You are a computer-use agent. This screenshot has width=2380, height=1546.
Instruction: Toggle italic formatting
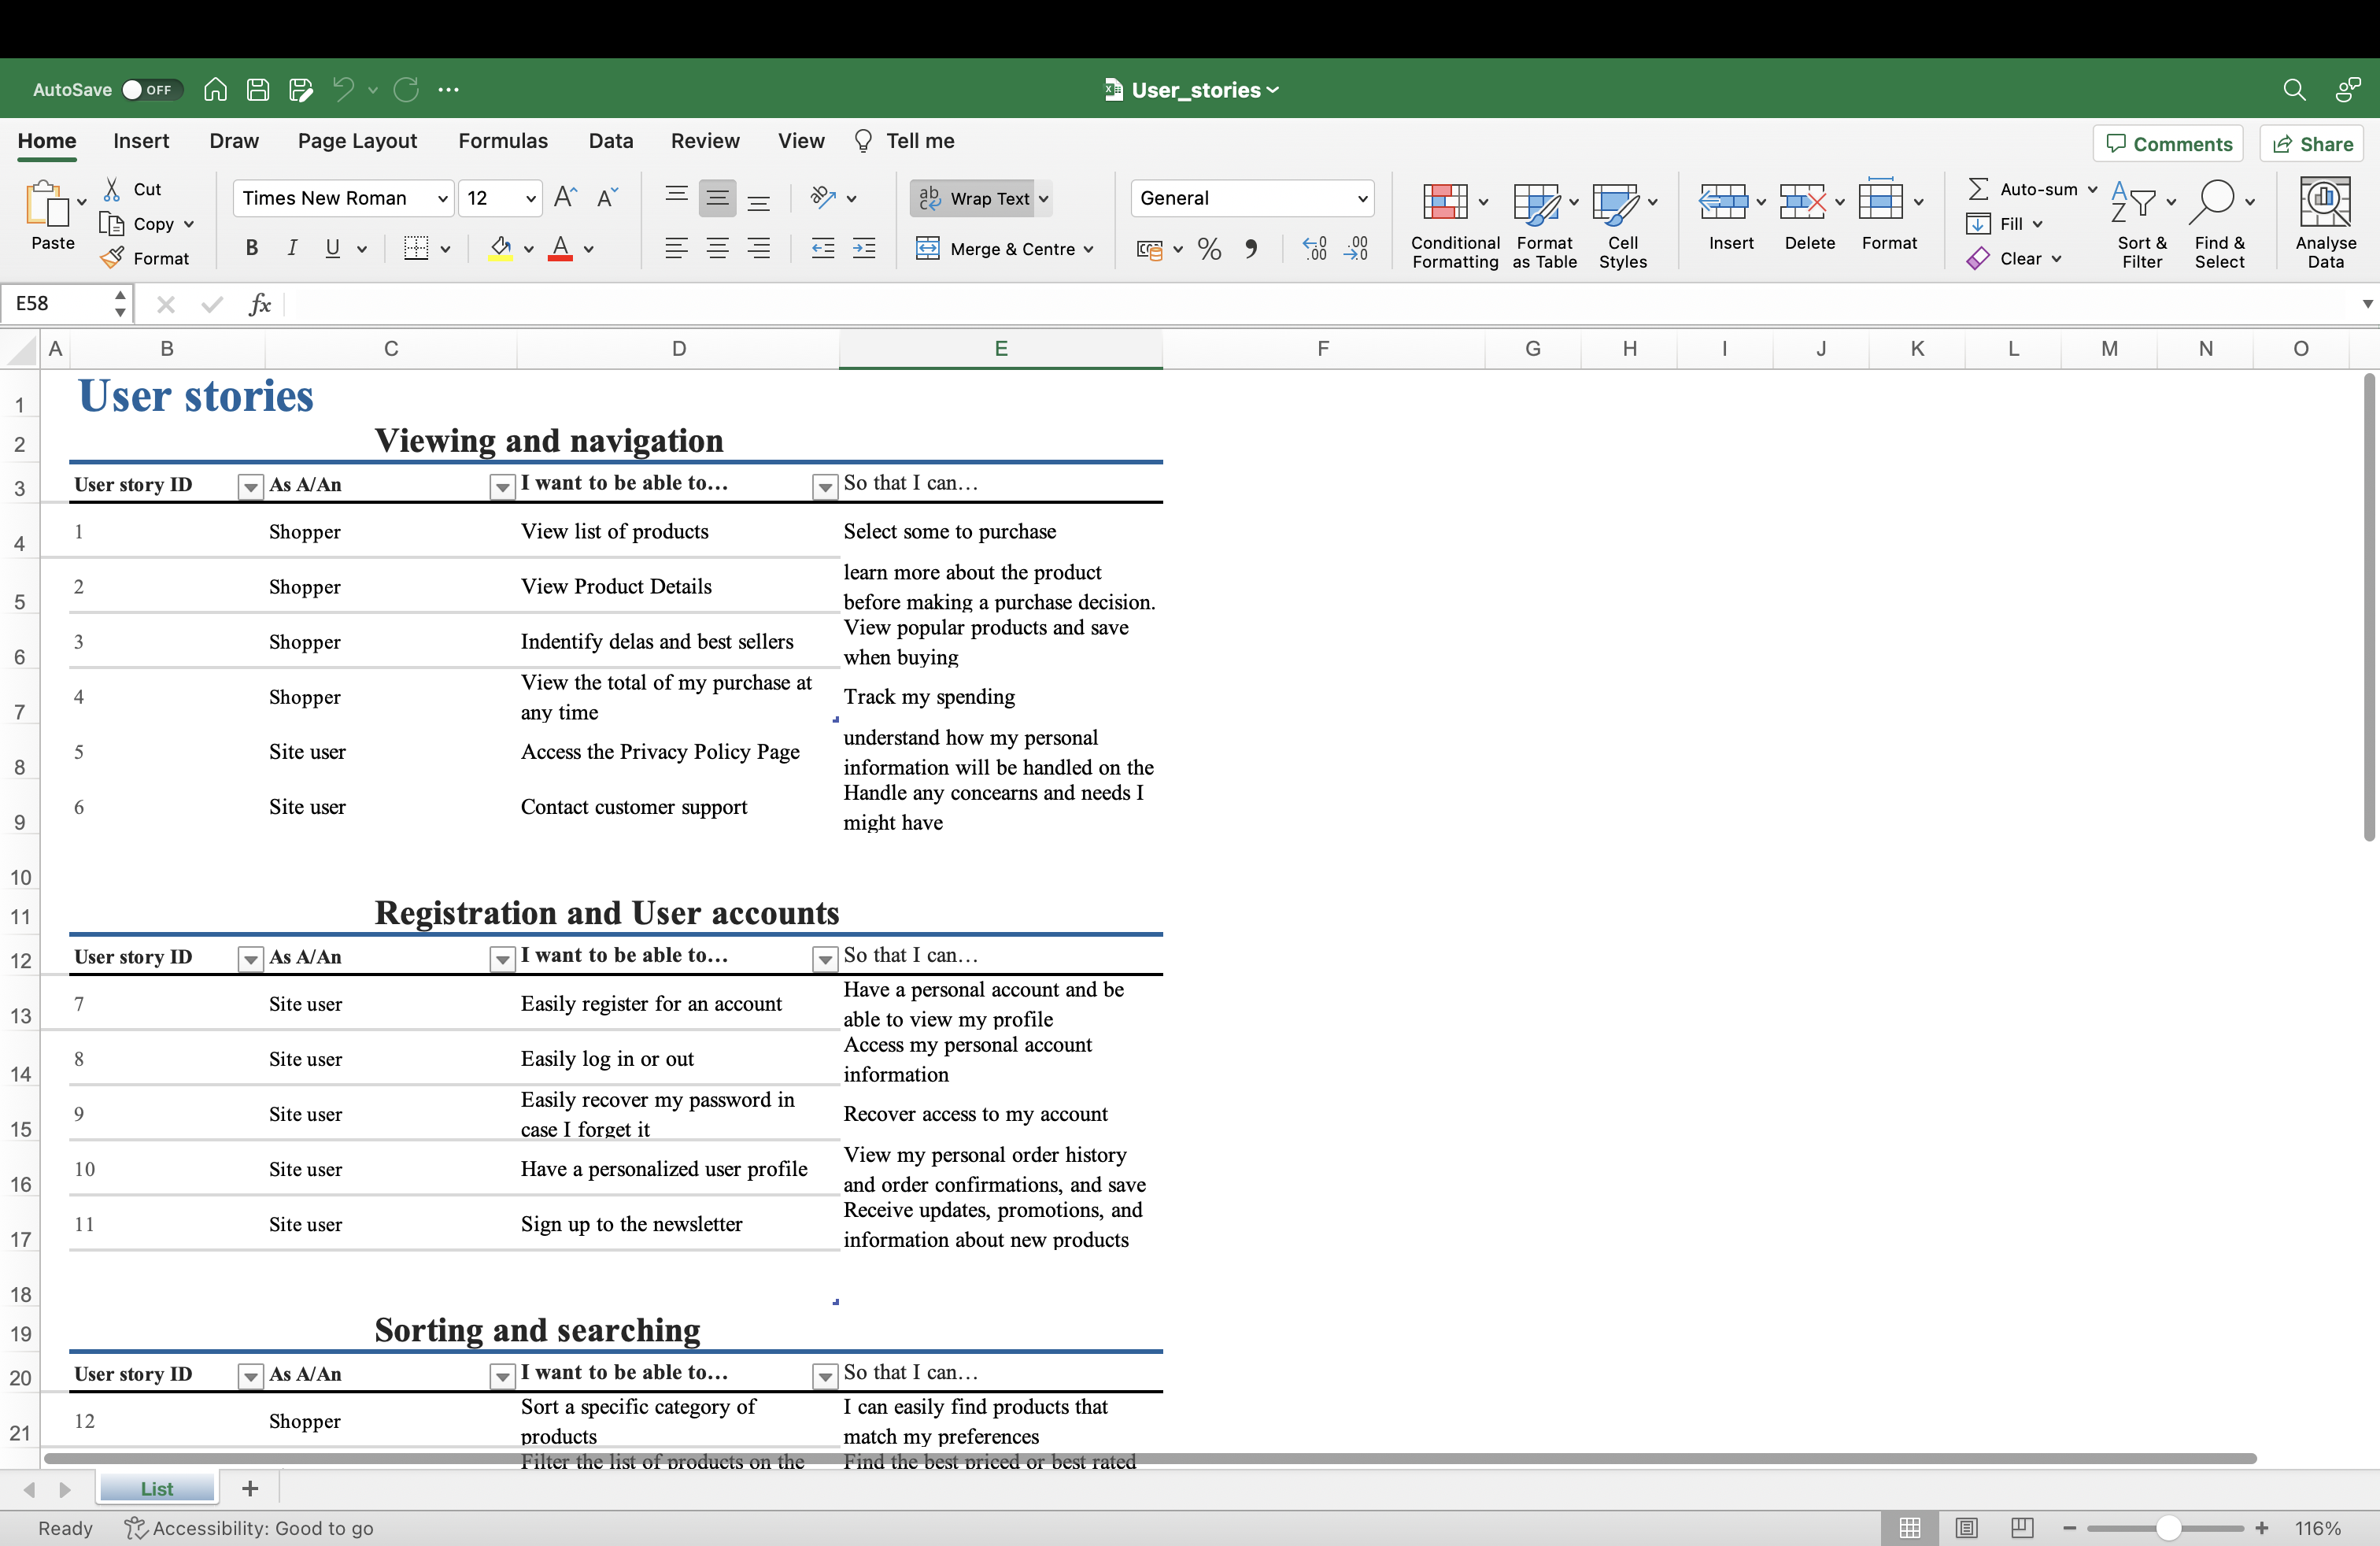292,249
